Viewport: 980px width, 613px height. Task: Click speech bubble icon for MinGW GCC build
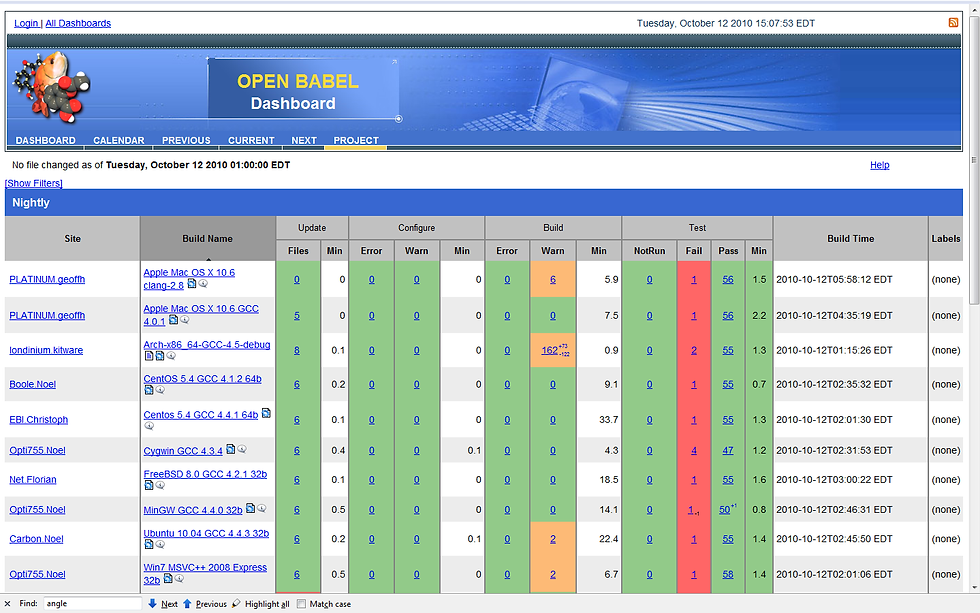click(262, 508)
